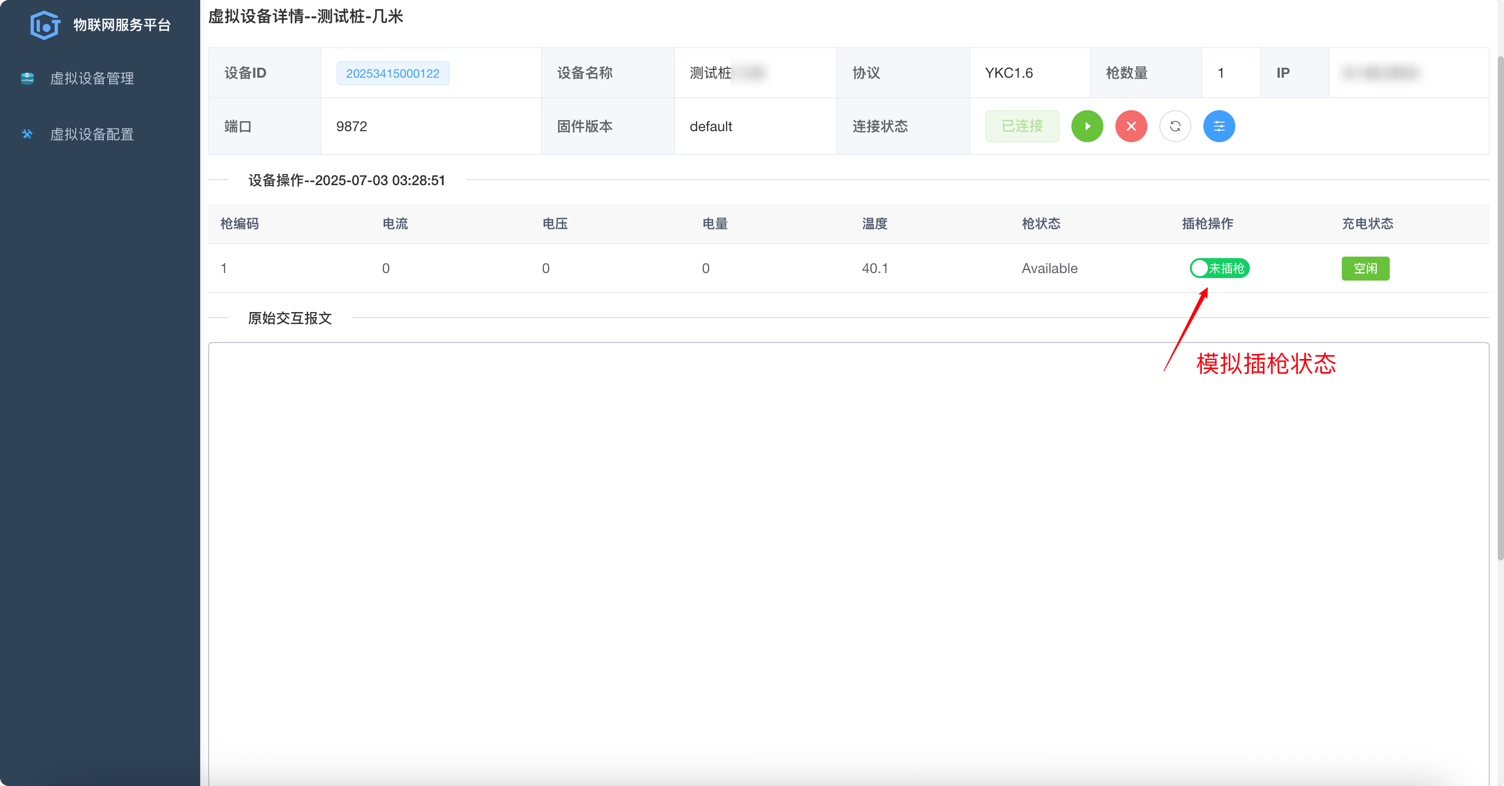This screenshot has height=786, width=1504.
Task: Click the icon beside 虚拟设备配置
Action: (x=28, y=134)
